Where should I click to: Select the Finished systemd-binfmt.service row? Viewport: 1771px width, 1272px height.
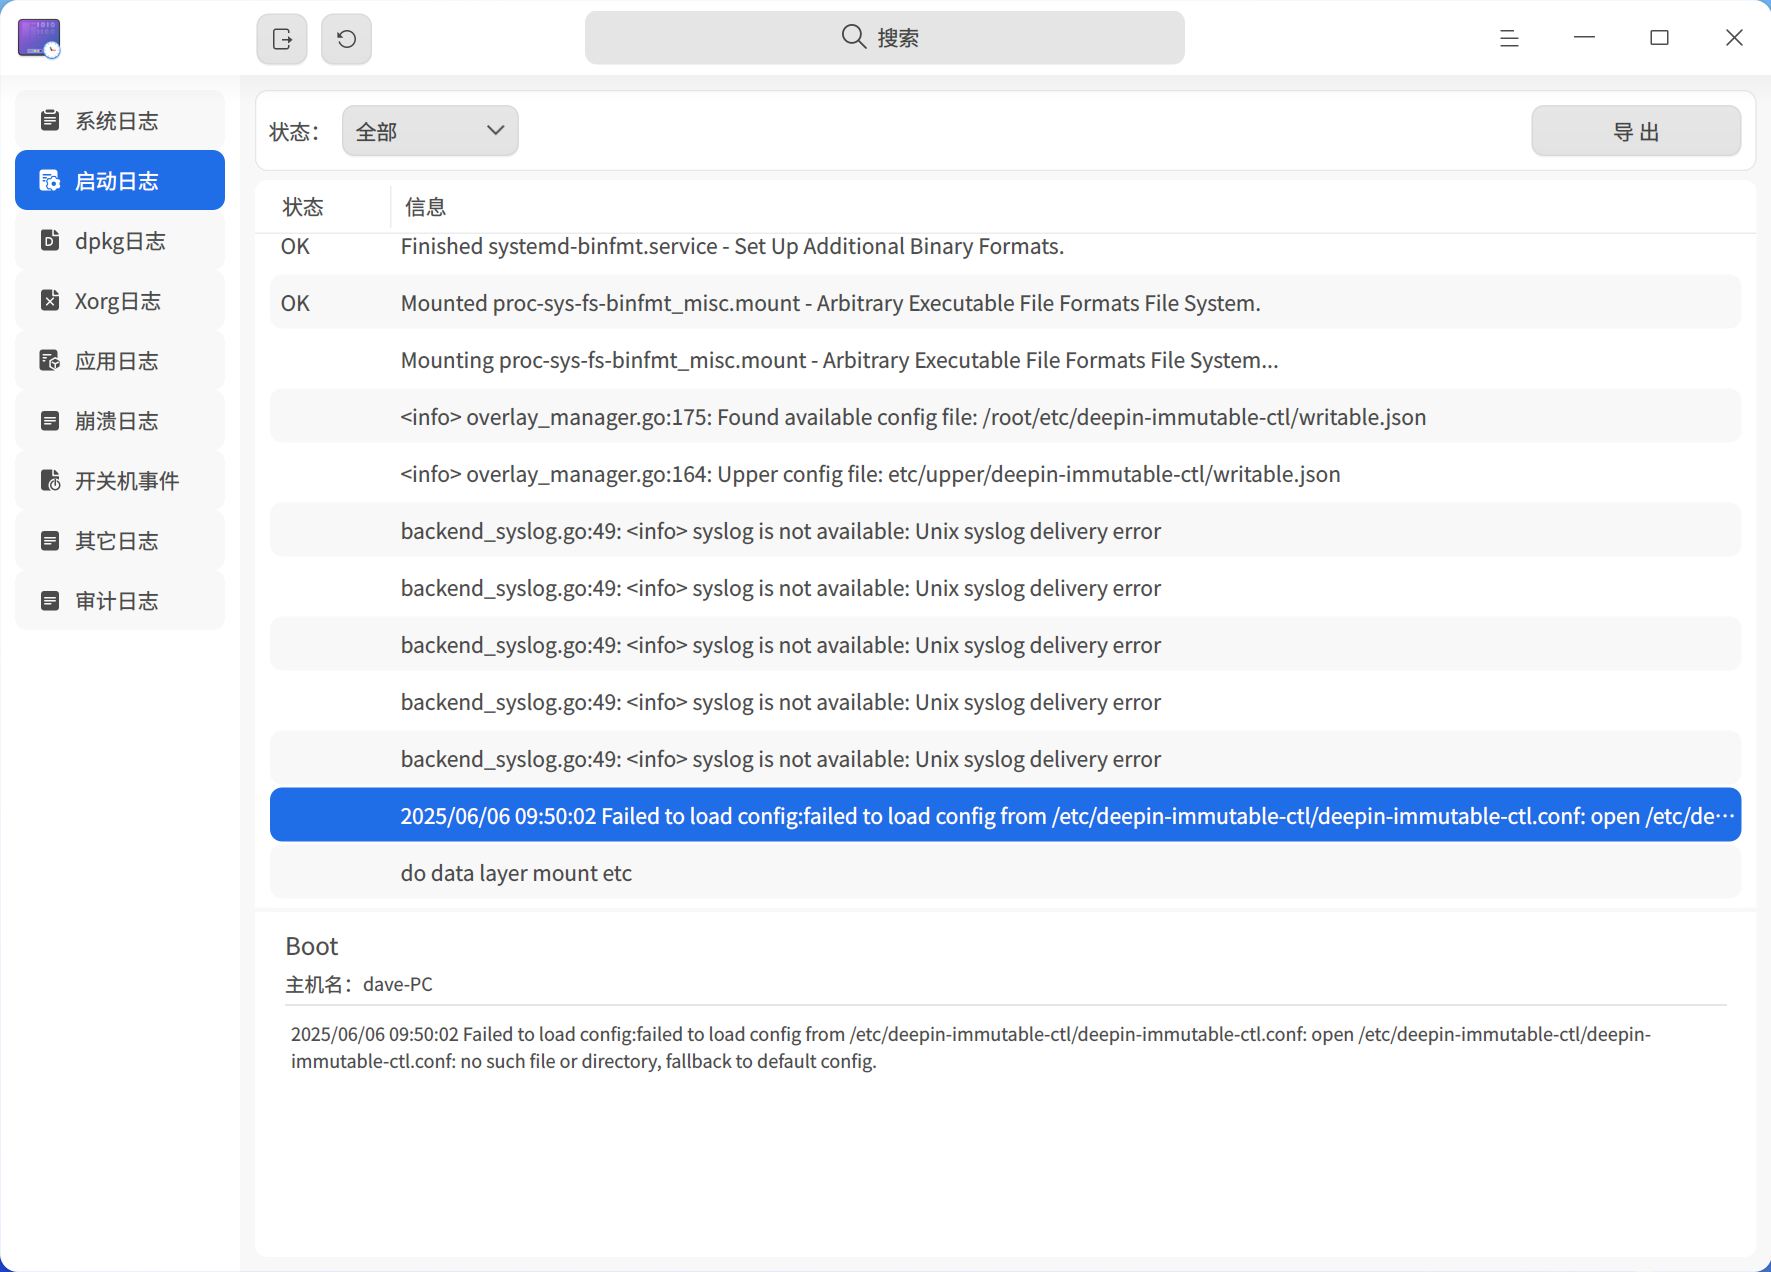1005,246
